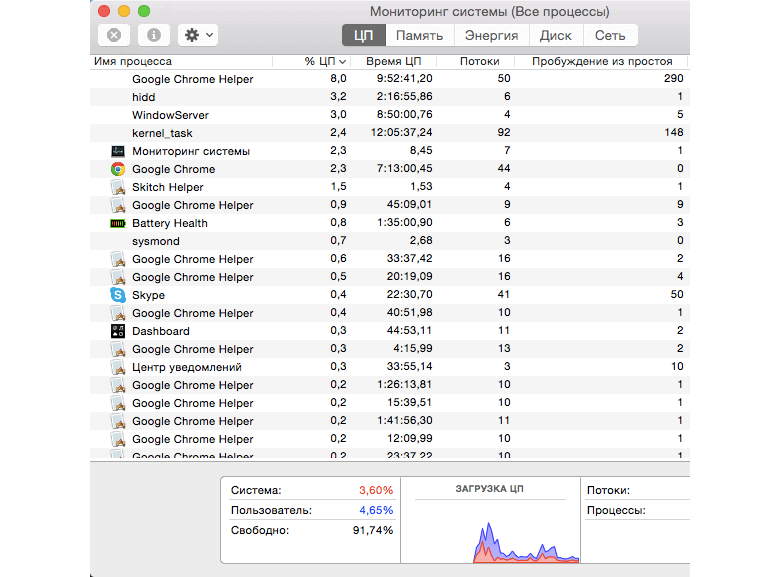Sort by Время ЦП column header
Image resolution: width=780 pixels, height=577 pixels.
(393, 61)
